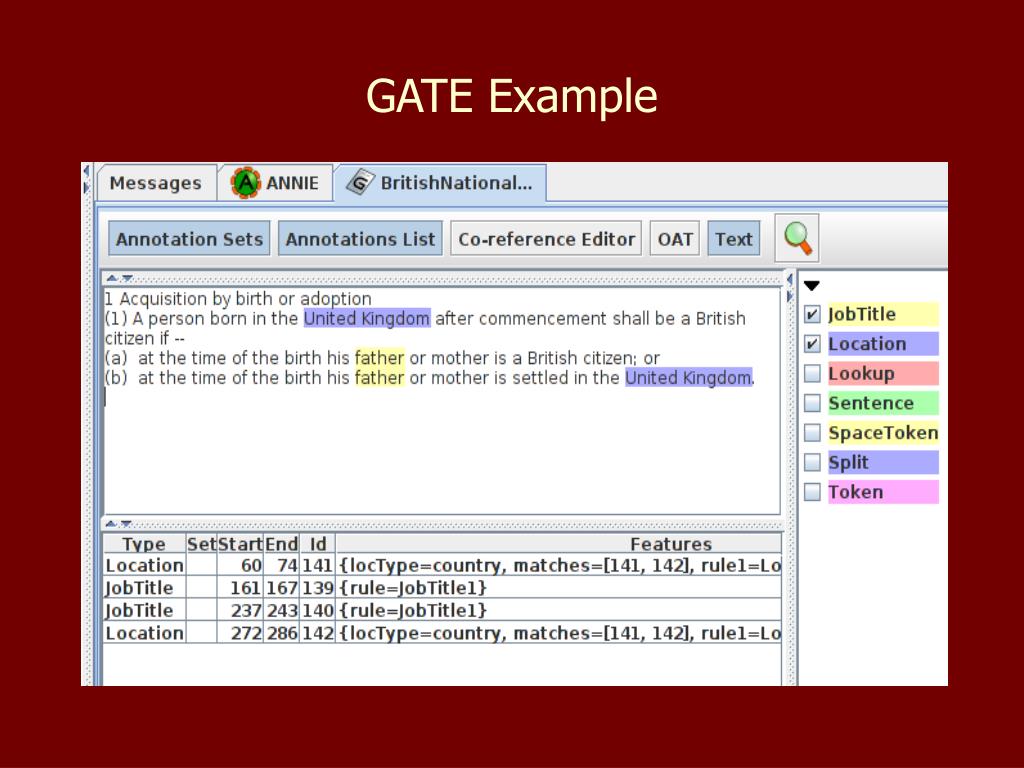Enable the Split annotation checkbox
The image size is (1024, 768).
pos(812,462)
